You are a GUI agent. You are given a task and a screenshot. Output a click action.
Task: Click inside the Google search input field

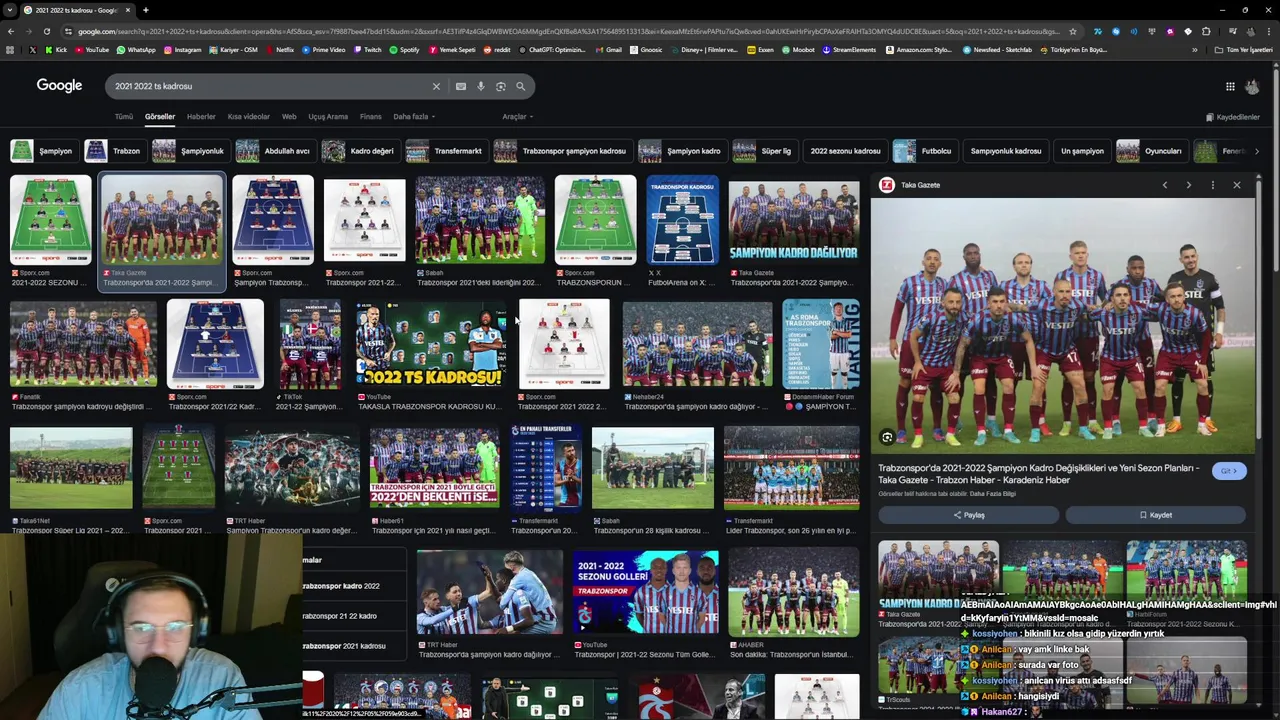[270, 86]
